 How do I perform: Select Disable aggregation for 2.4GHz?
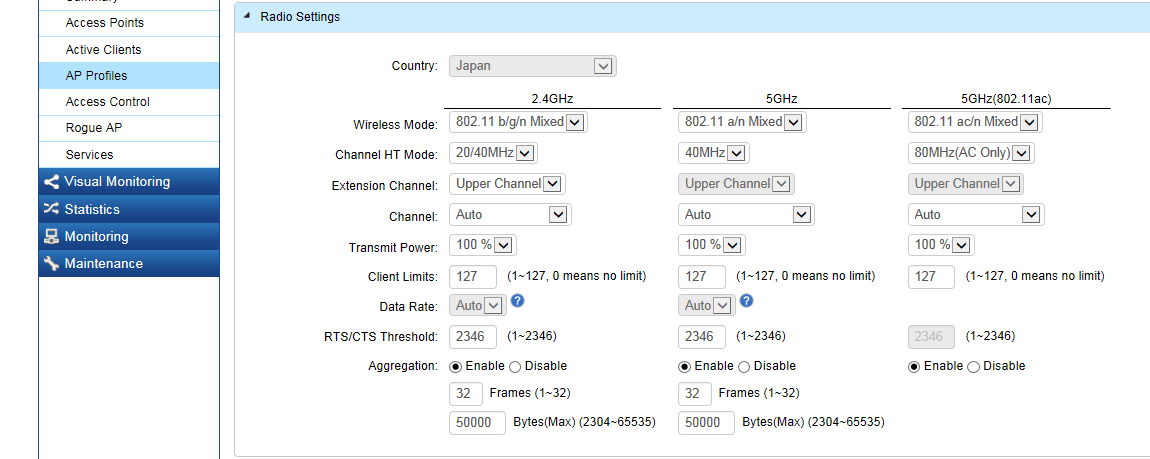click(x=515, y=367)
